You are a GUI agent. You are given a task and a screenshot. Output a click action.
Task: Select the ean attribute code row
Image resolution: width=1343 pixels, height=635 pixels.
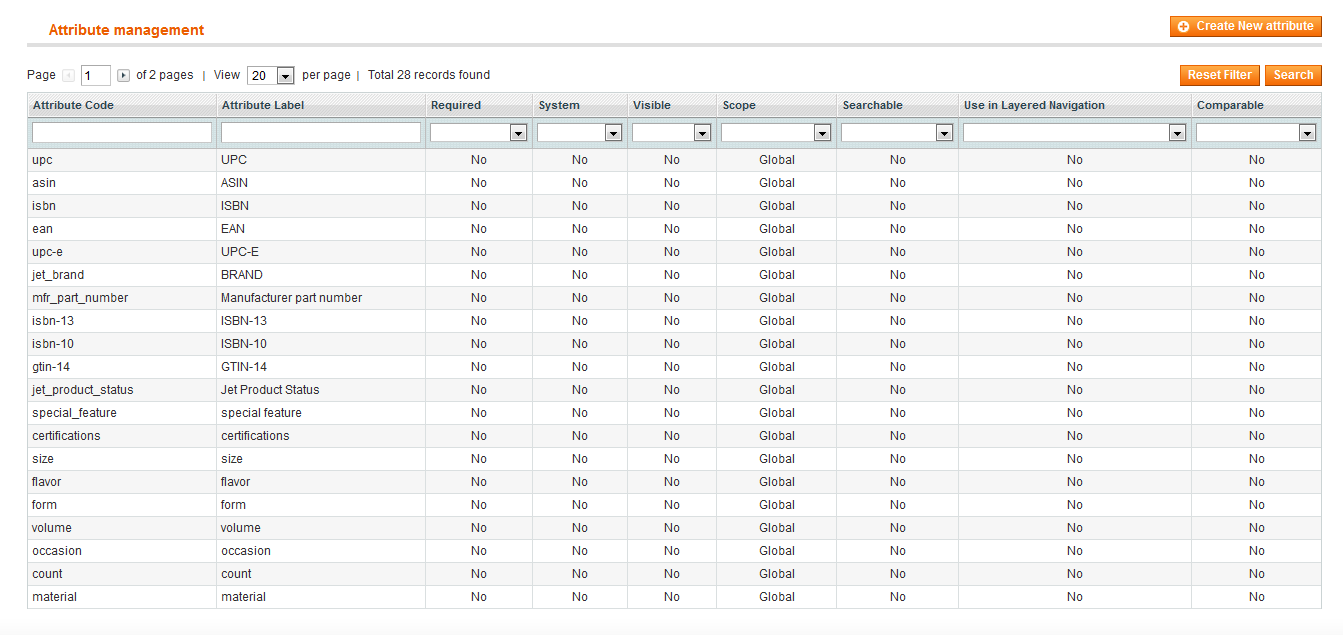tap(674, 229)
